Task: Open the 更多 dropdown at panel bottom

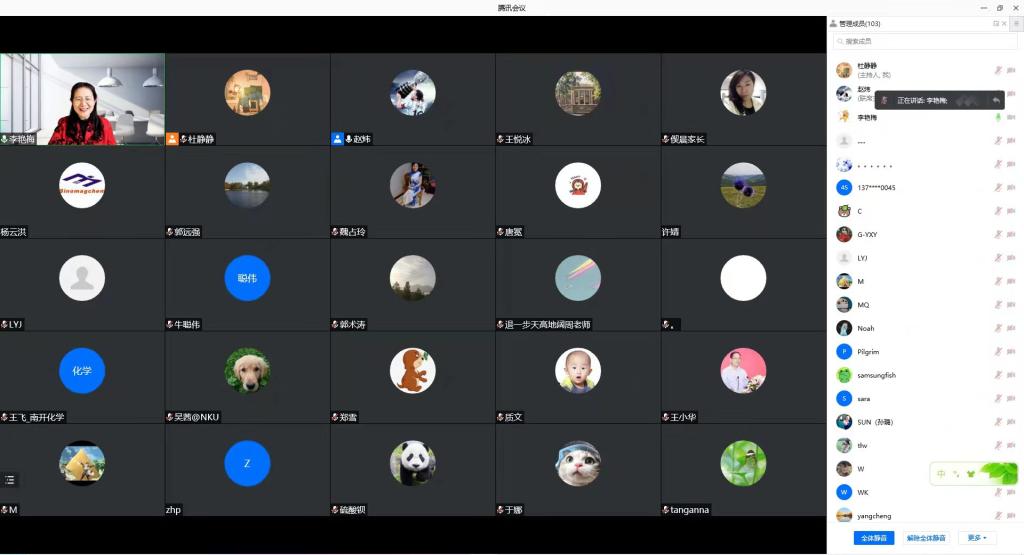Action: (x=977, y=538)
